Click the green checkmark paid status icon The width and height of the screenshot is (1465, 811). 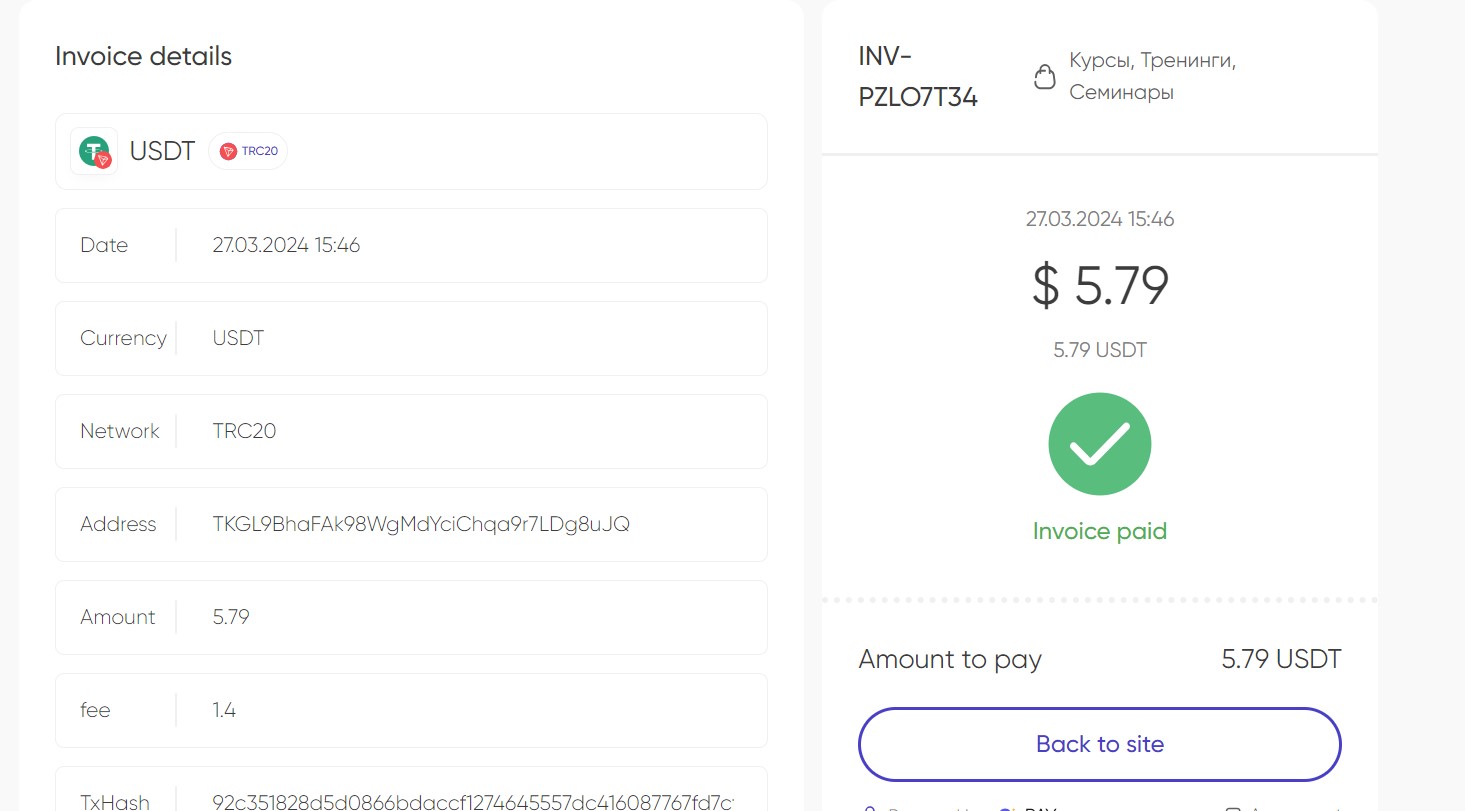click(x=1100, y=444)
